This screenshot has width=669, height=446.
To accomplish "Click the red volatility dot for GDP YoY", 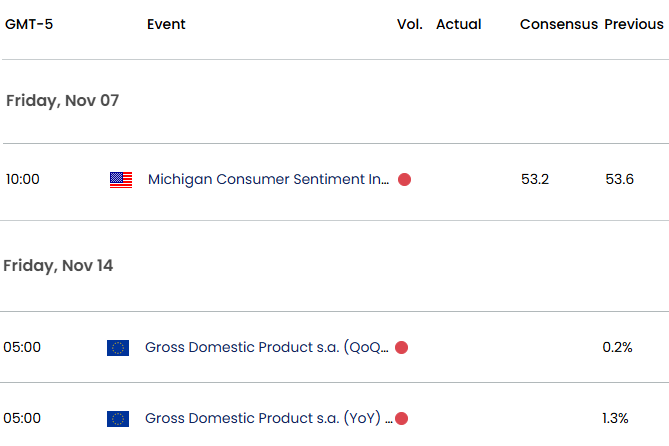I will (401, 418).
